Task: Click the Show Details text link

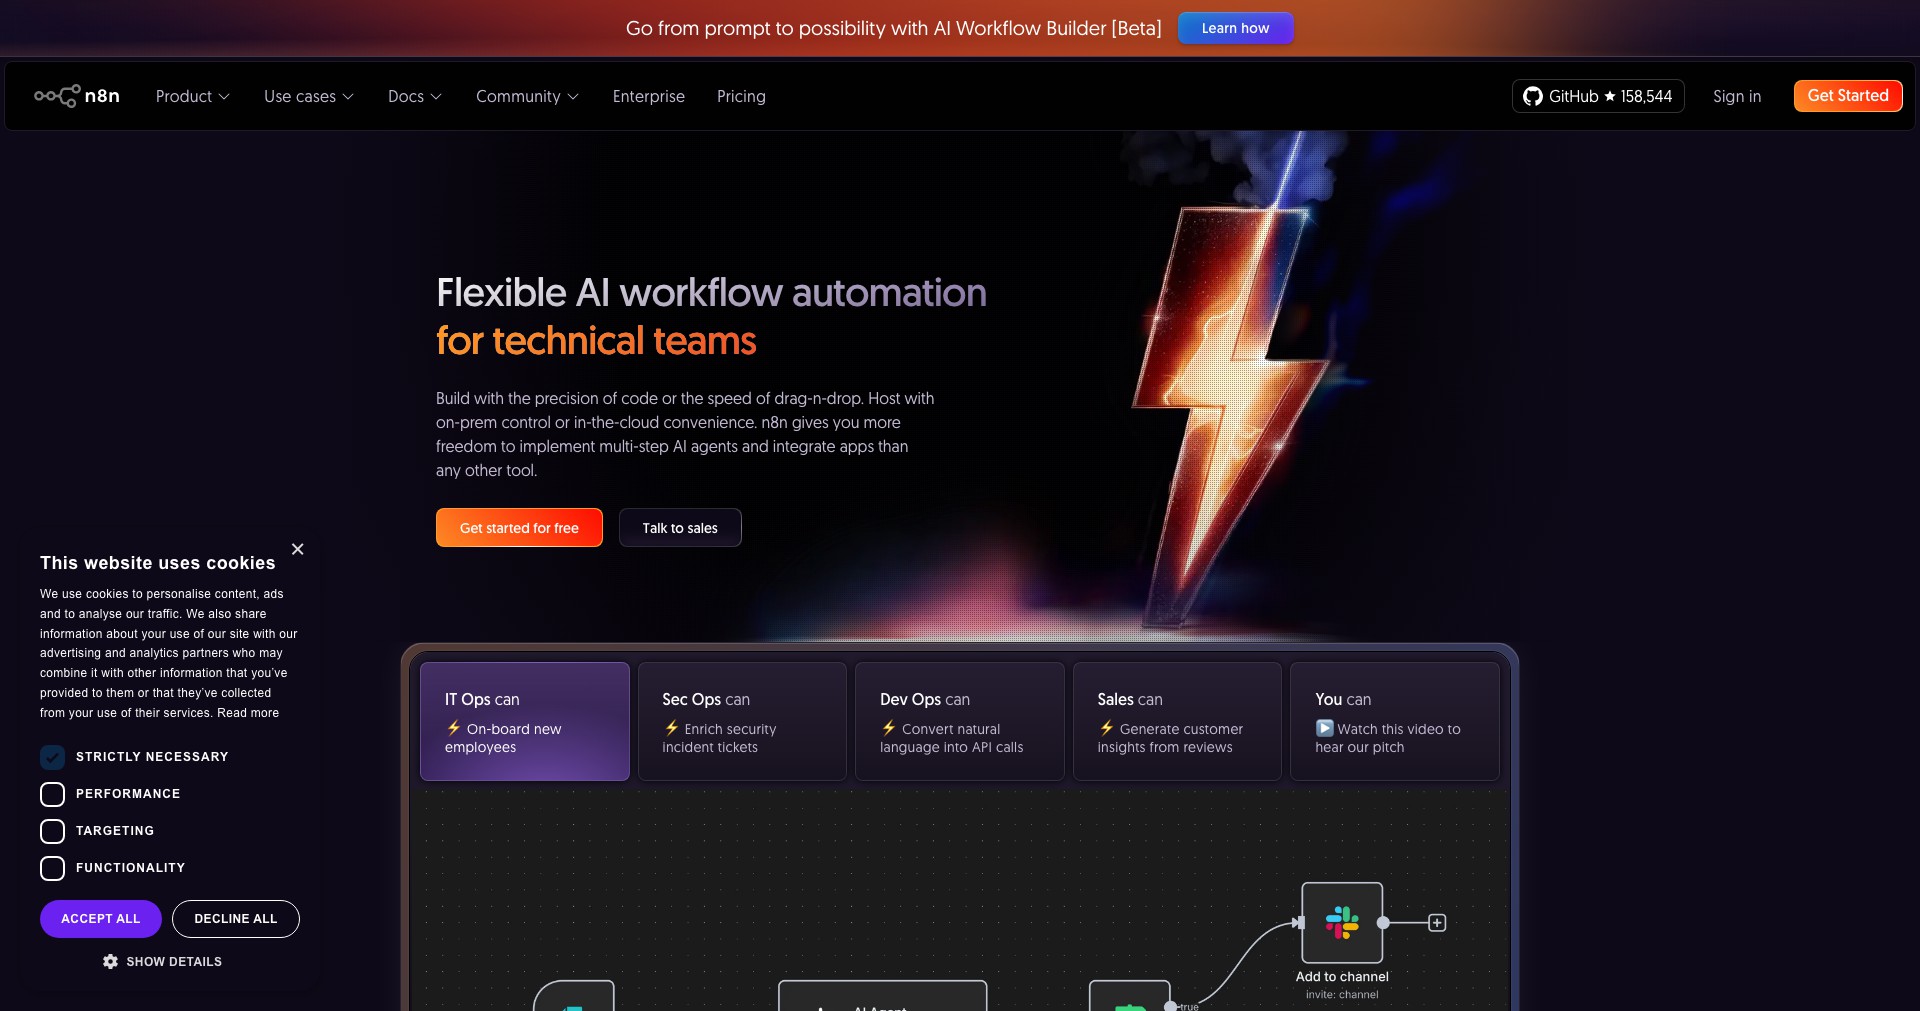Action: point(174,962)
